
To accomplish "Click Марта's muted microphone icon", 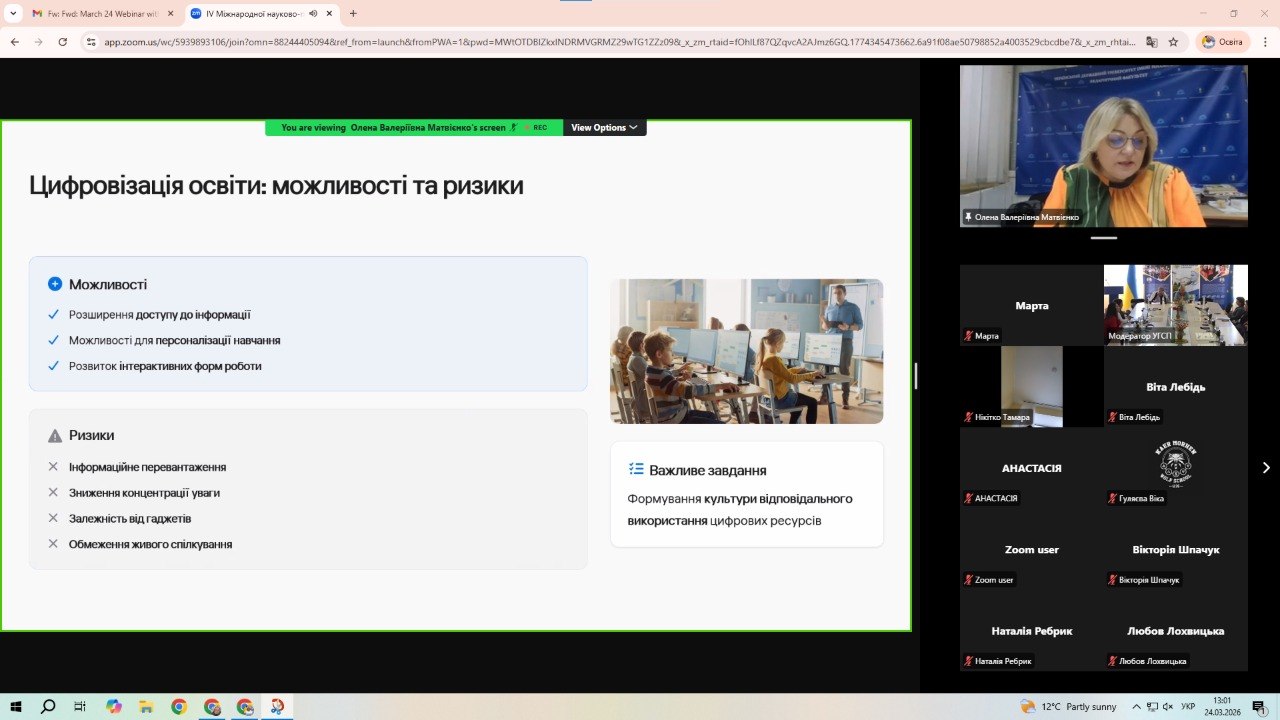I will [x=967, y=336].
